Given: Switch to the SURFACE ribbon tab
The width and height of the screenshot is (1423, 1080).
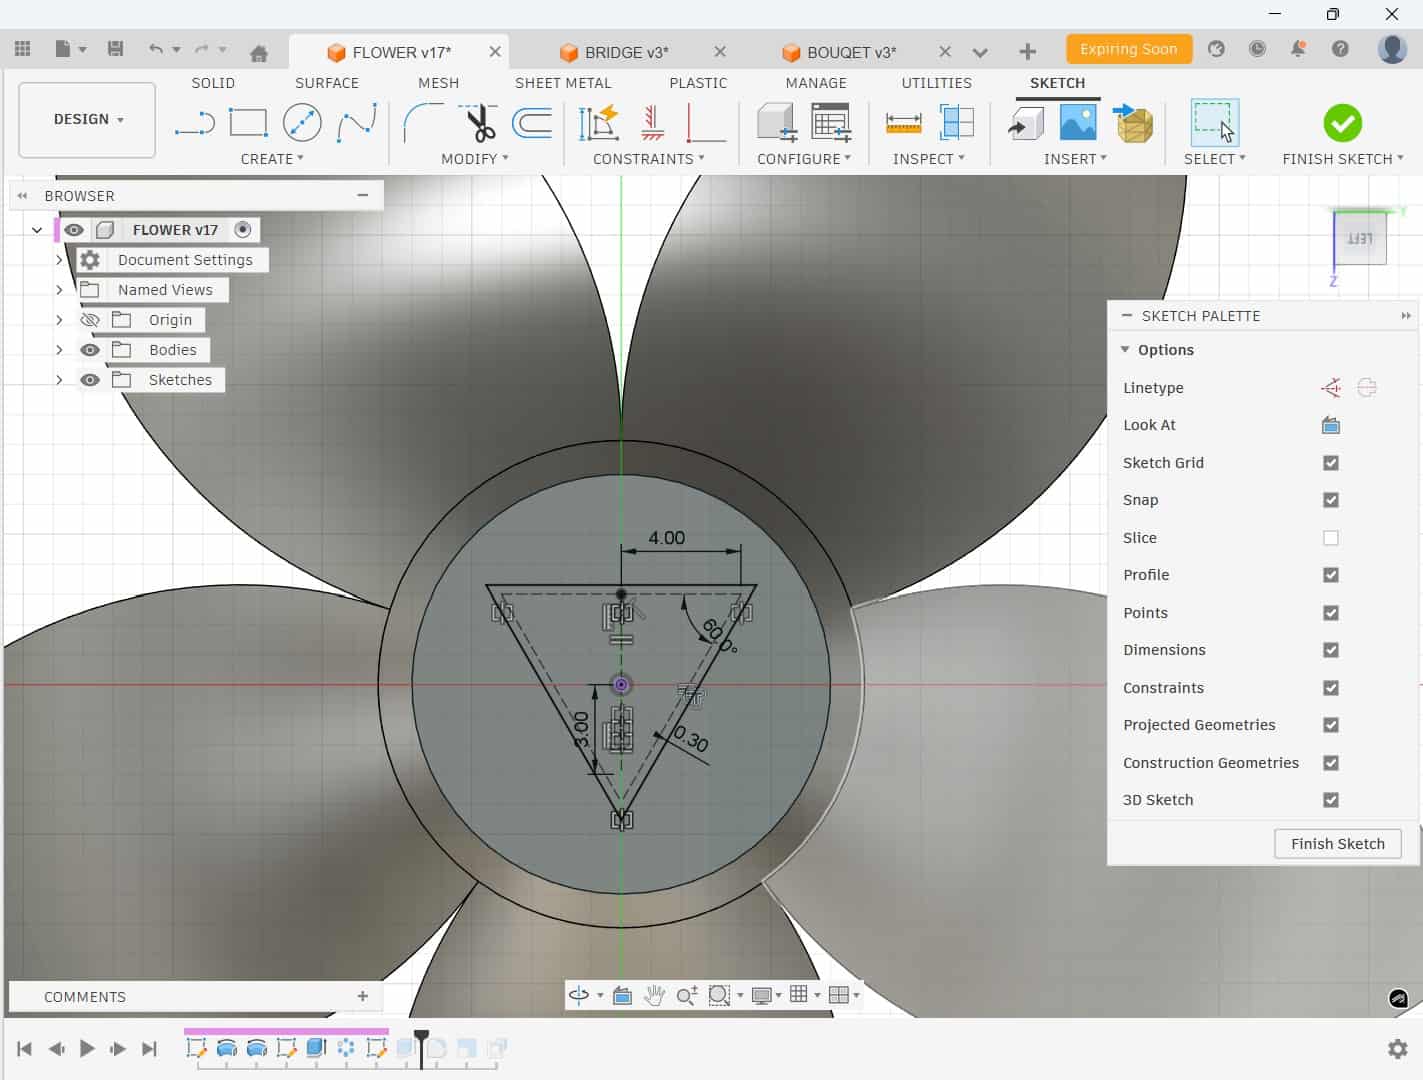Looking at the screenshot, I should [326, 83].
